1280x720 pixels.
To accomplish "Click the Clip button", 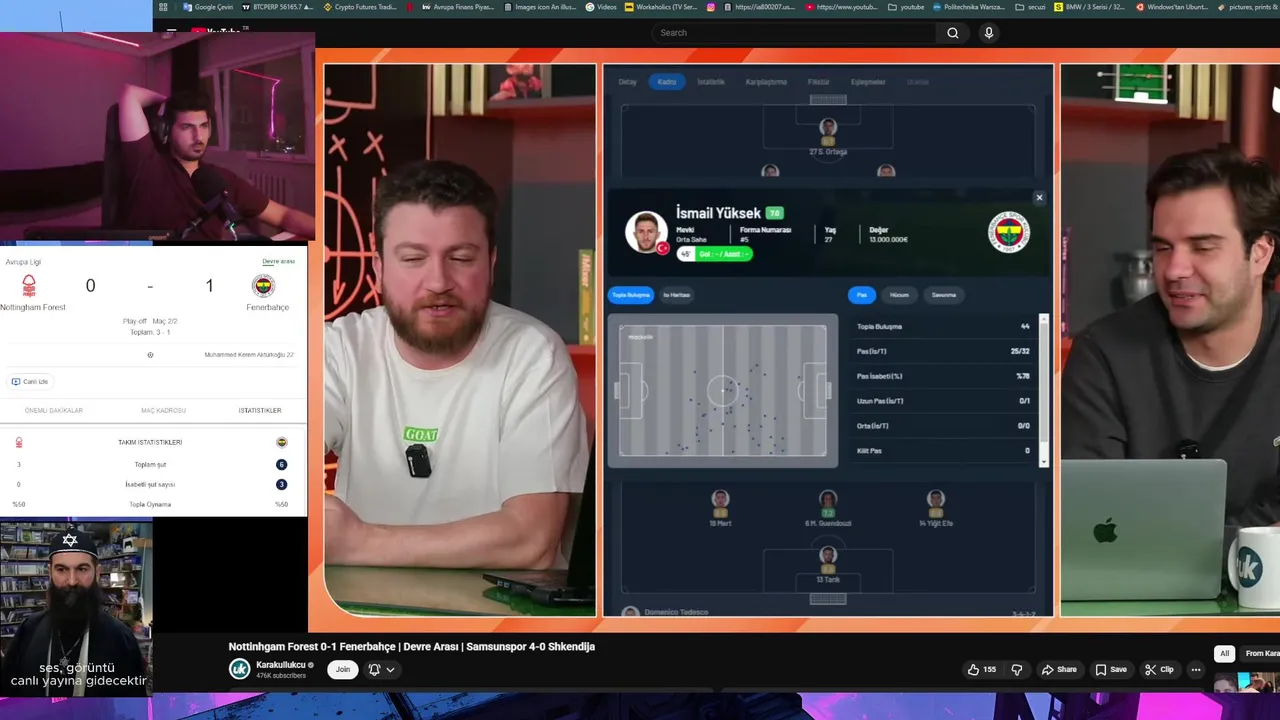I will pos(1159,669).
